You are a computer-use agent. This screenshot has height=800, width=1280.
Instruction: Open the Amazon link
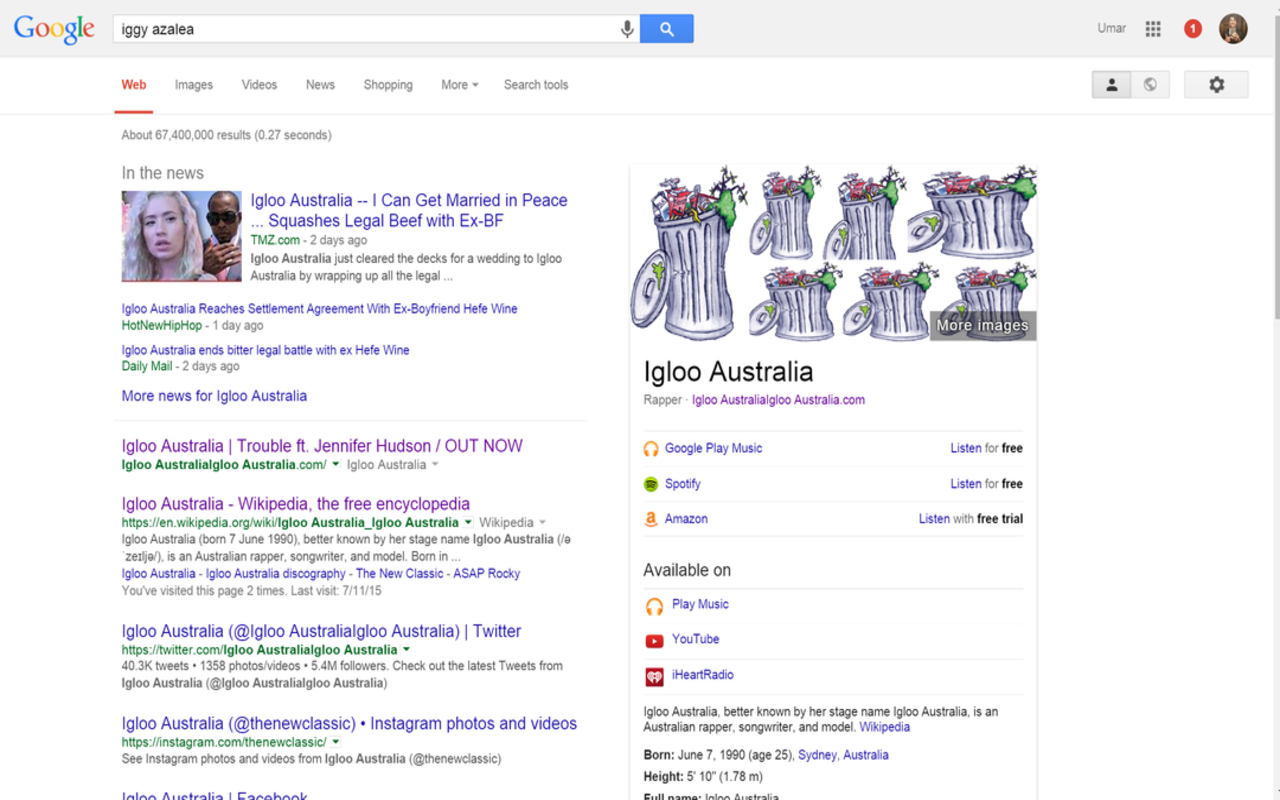pyautogui.click(x=686, y=519)
